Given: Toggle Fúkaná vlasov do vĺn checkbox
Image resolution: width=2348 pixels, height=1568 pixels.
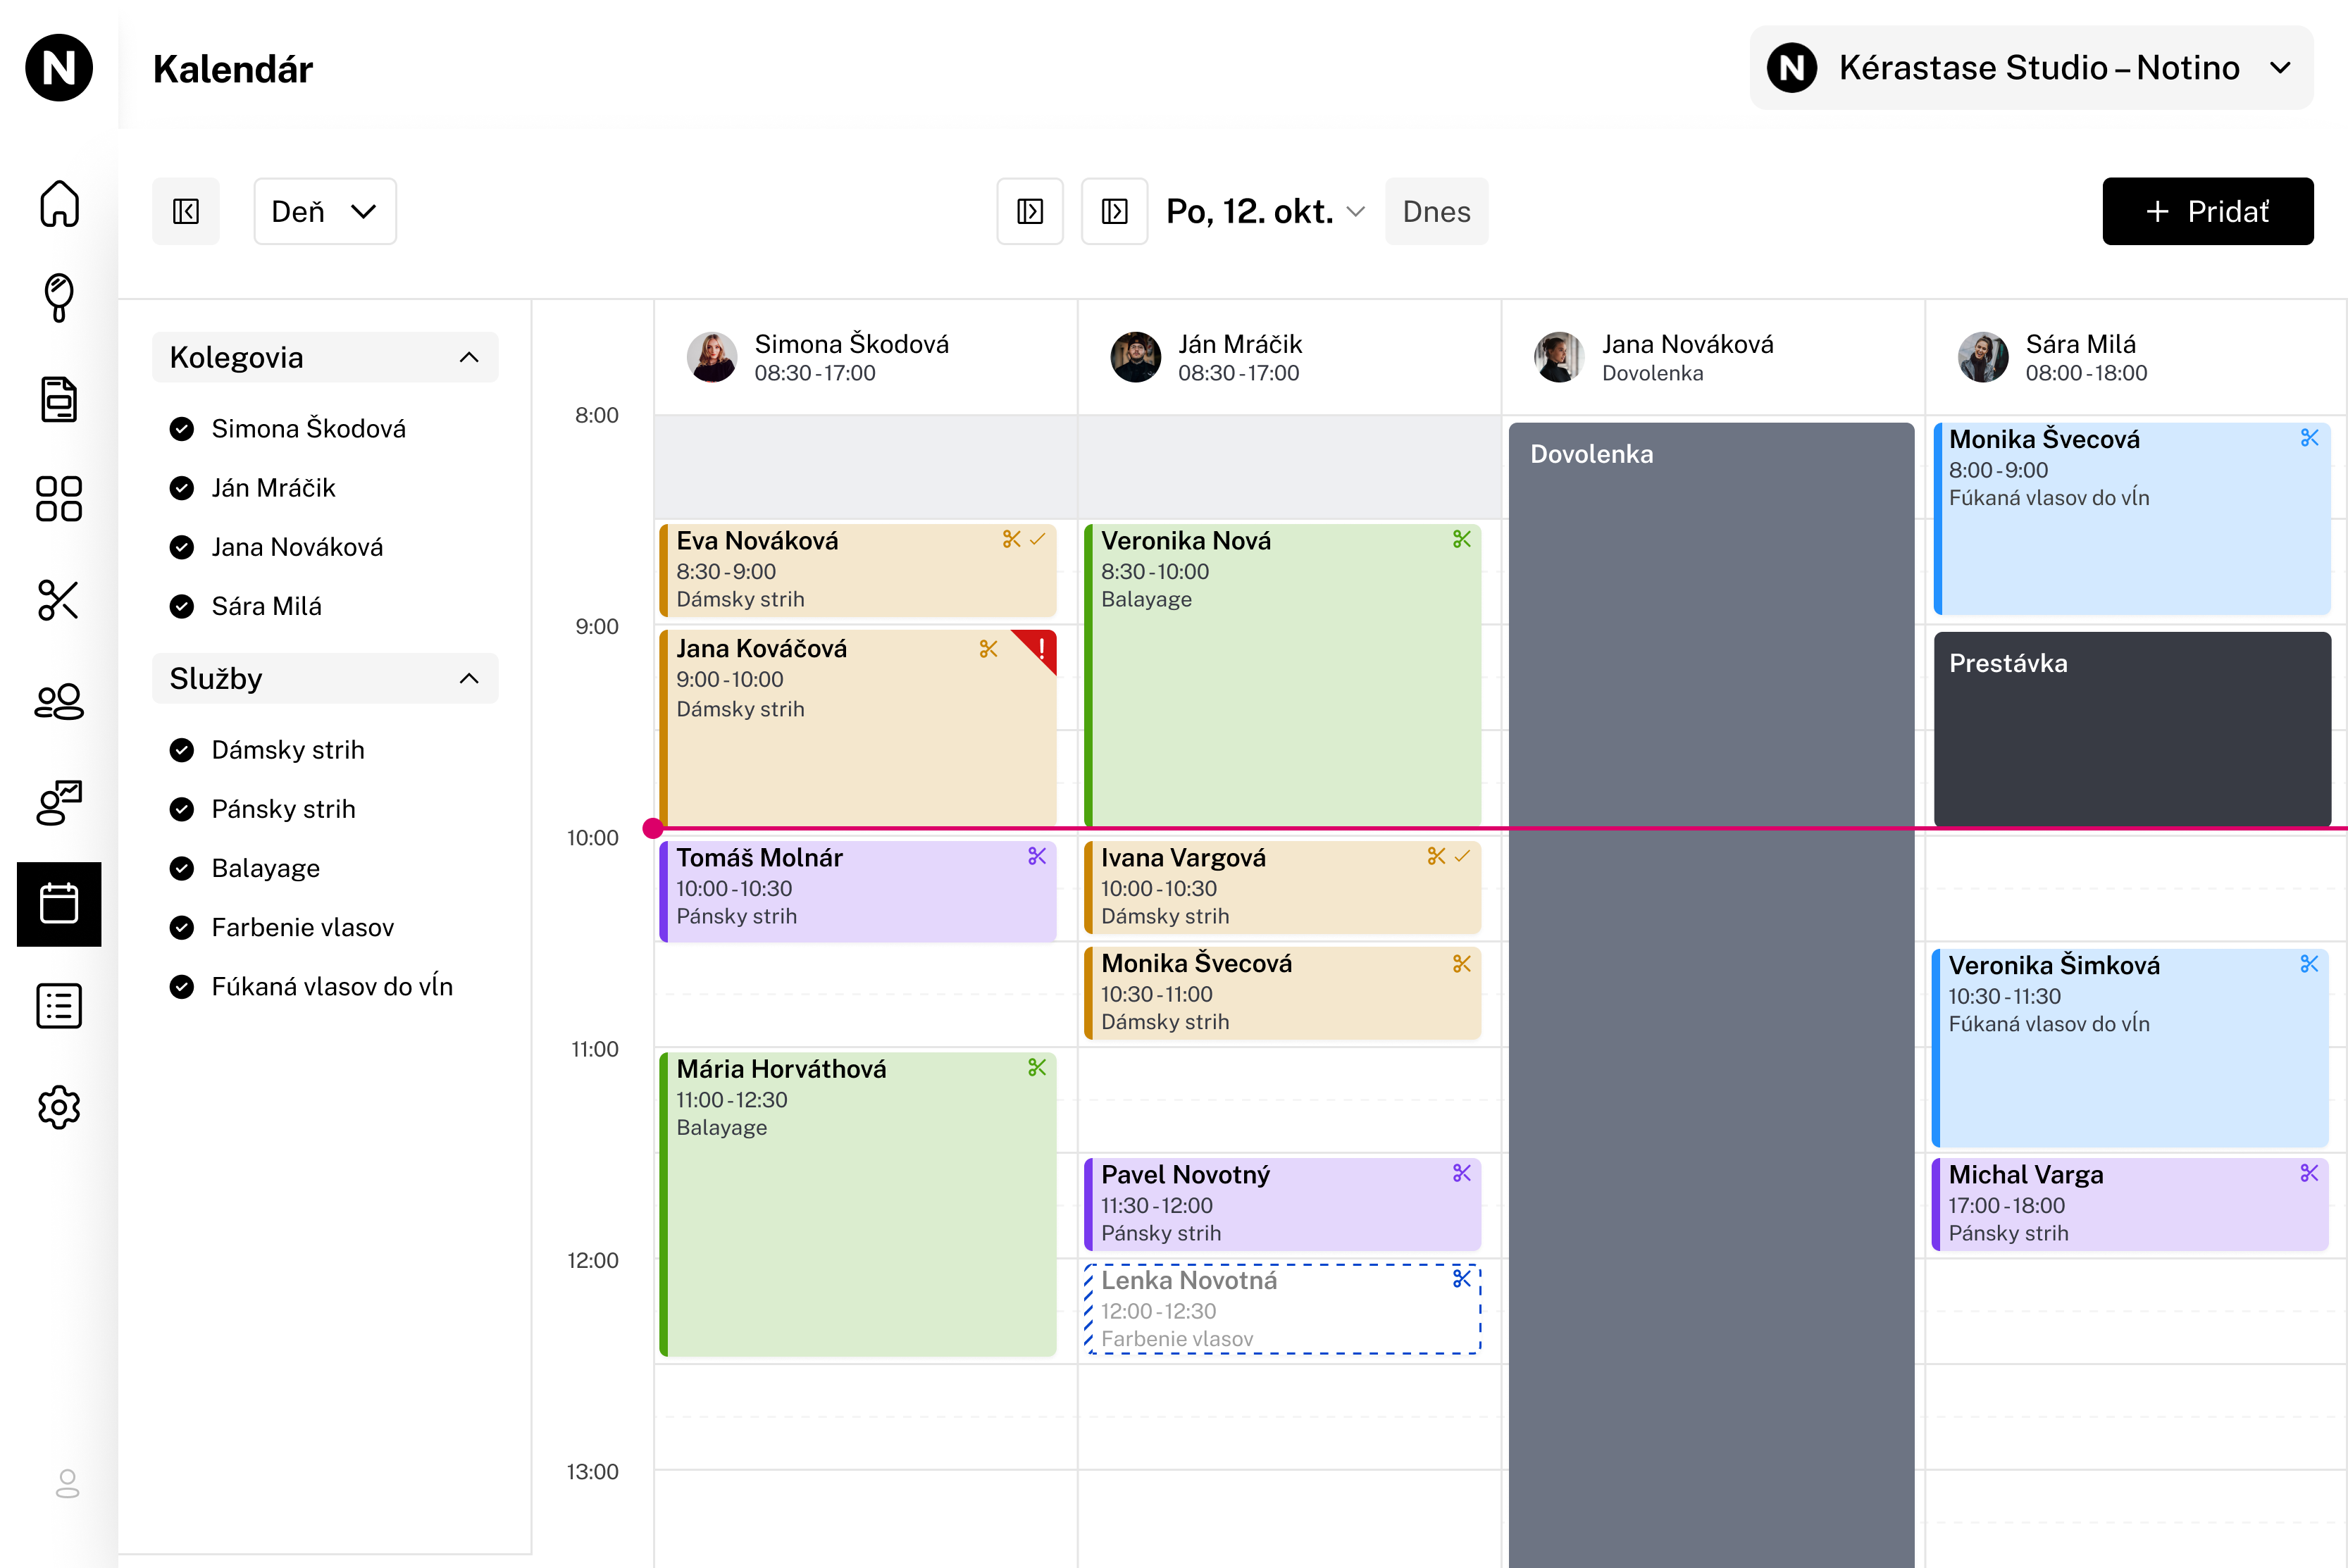Looking at the screenshot, I should tap(182, 987).
